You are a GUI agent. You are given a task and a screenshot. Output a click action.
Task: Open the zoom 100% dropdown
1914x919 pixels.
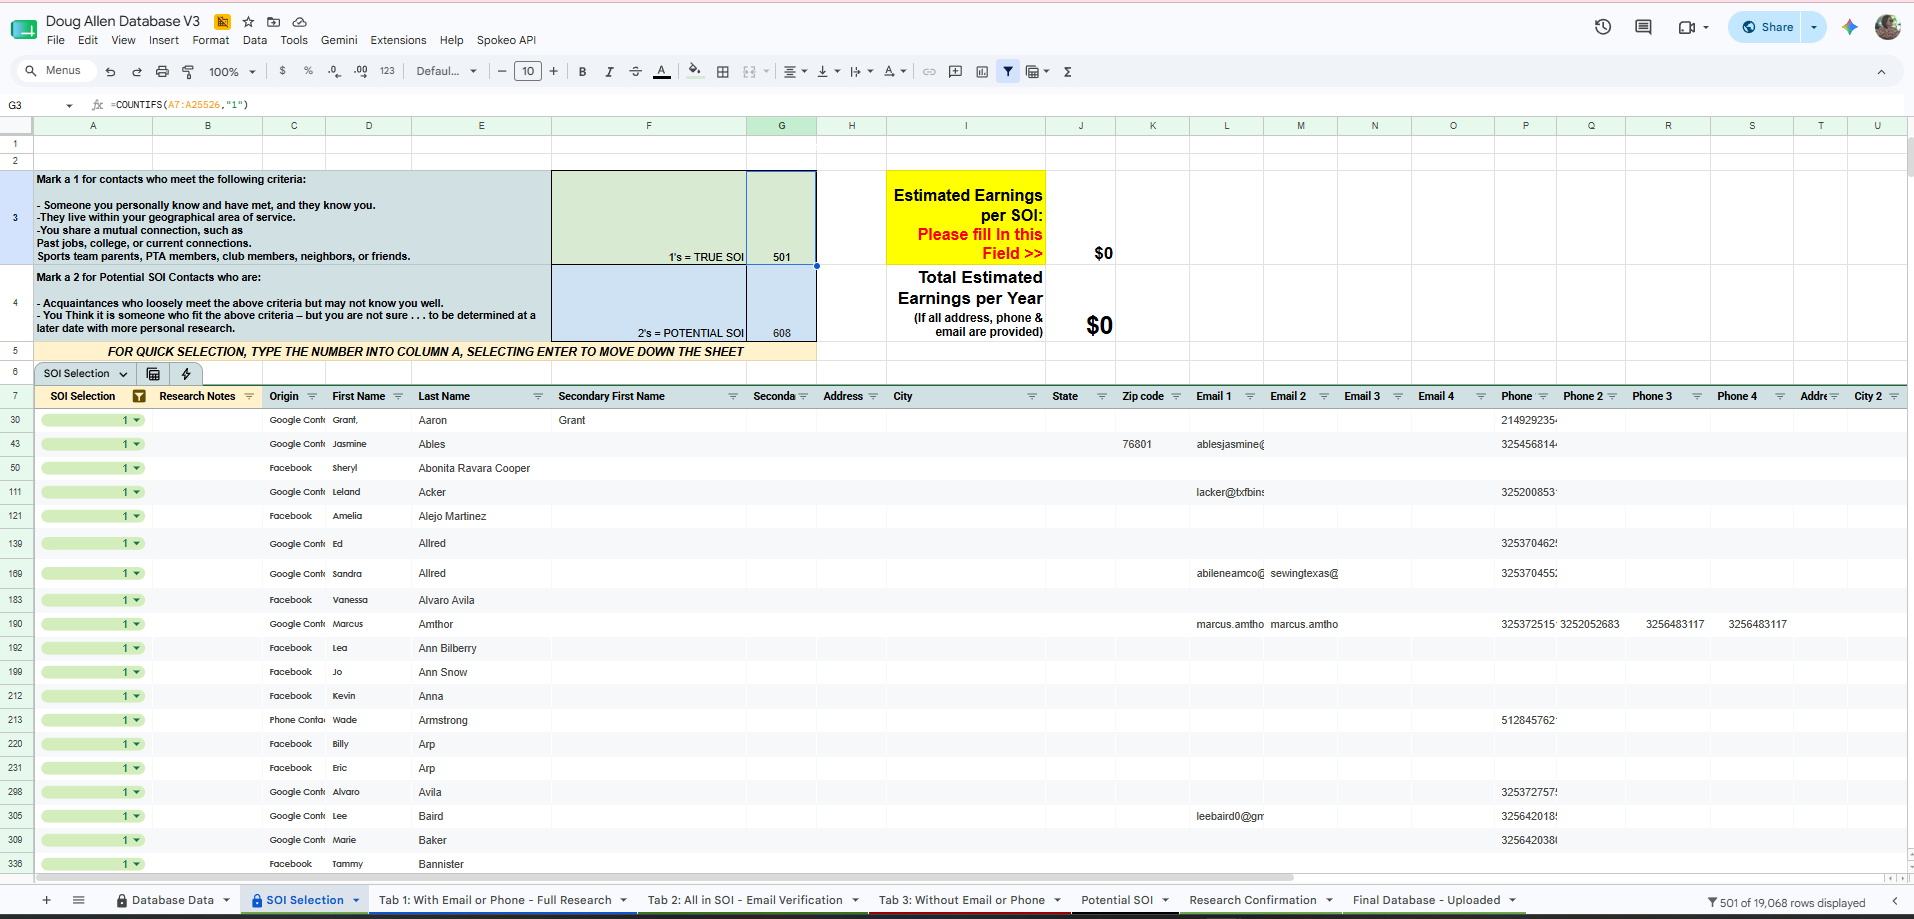click(232, 72)
